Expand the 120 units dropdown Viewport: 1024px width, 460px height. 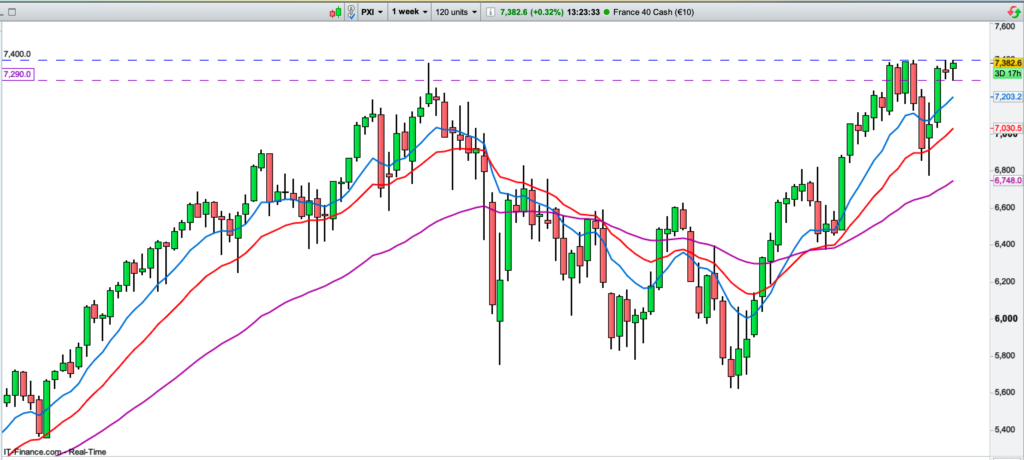click(456, 11)
